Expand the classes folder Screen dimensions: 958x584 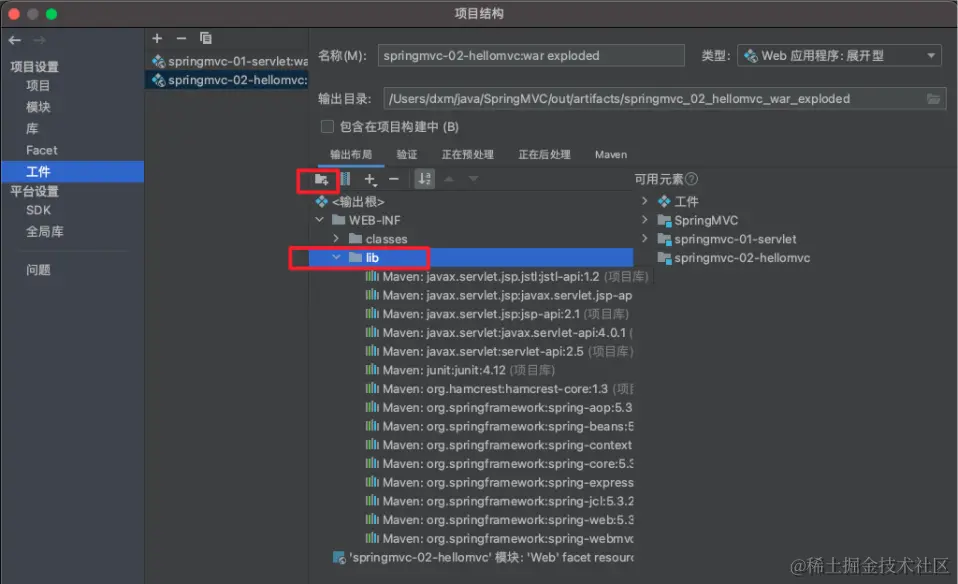pyautogui.click(x=336, y=238)
